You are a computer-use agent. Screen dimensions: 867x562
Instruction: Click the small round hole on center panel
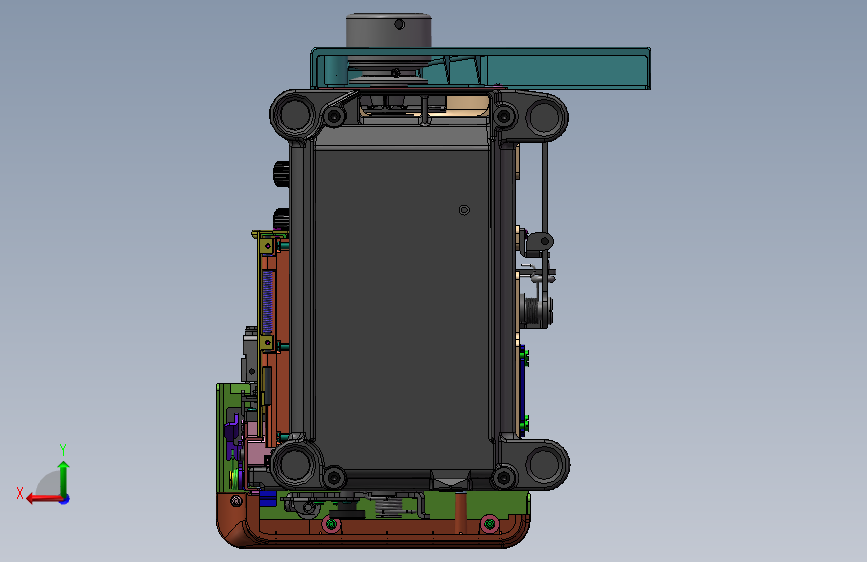(x=464, y=210)
